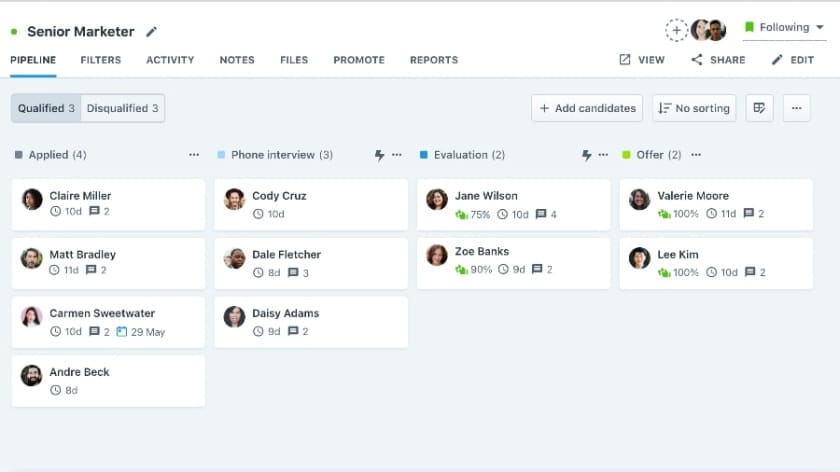The height and width of the screenshot is (472, 840).
Task: Select the Qualified 3 toggle
Action: coord(46,108)
